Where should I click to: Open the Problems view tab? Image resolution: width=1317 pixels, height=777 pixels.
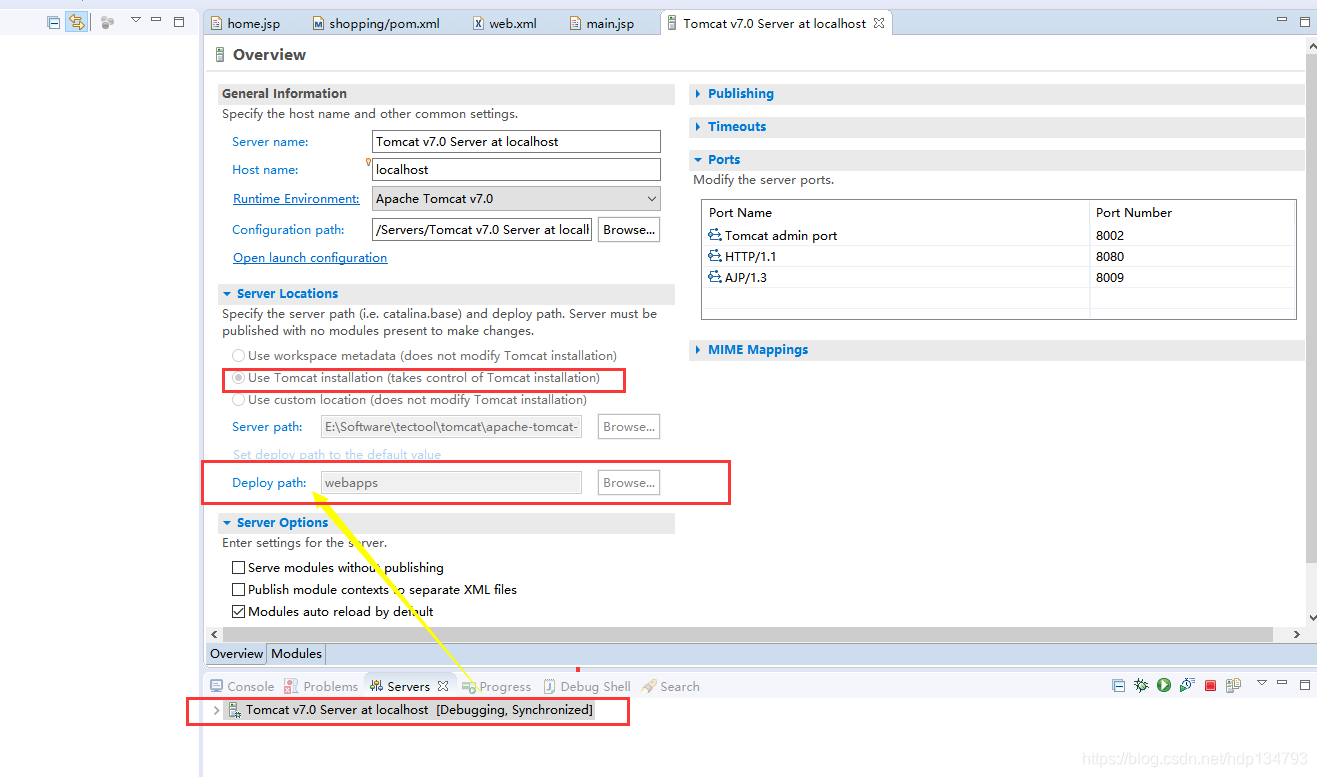tap(321, 687)
